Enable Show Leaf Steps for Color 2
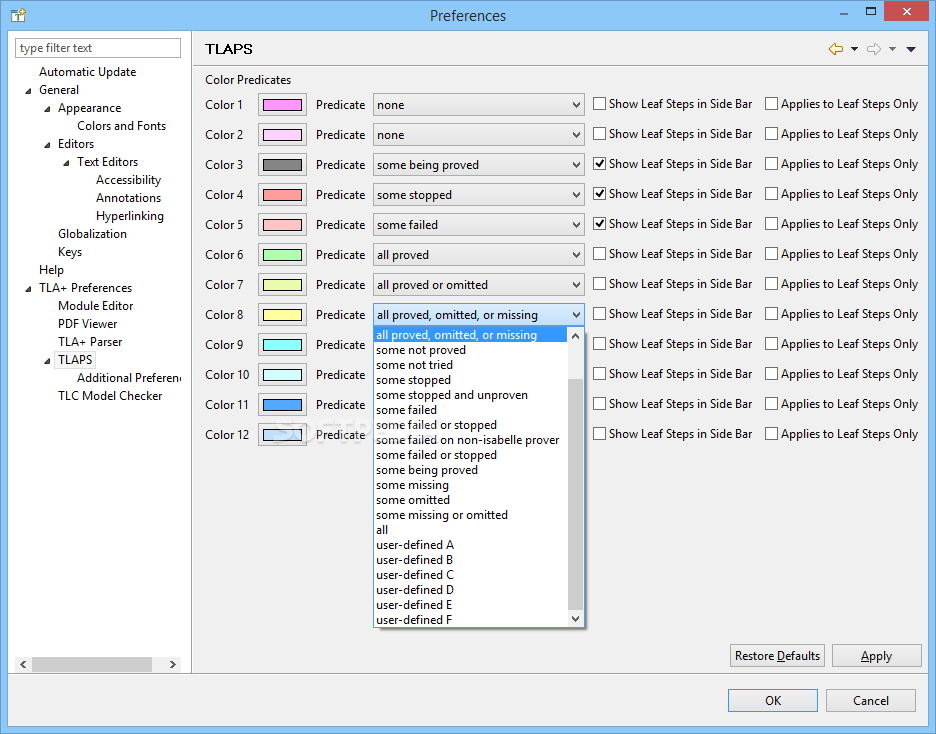936x734 pixels. (x=599, y=134)
